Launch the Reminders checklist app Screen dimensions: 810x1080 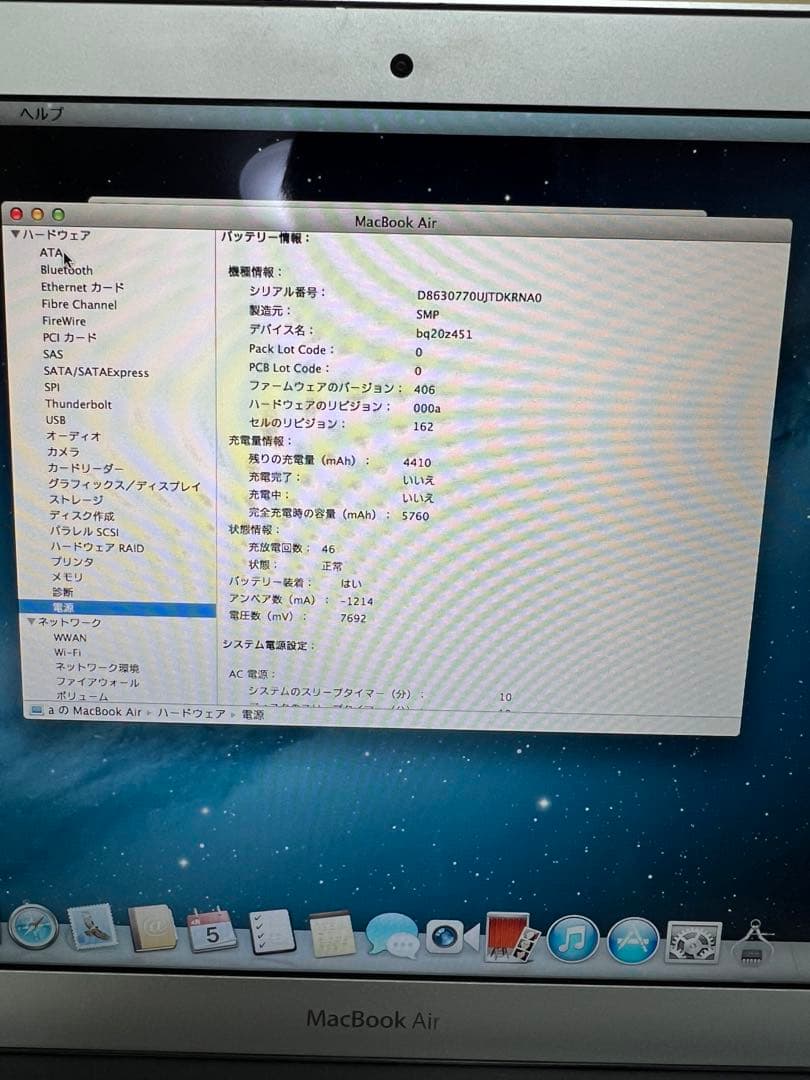(271, 932)
